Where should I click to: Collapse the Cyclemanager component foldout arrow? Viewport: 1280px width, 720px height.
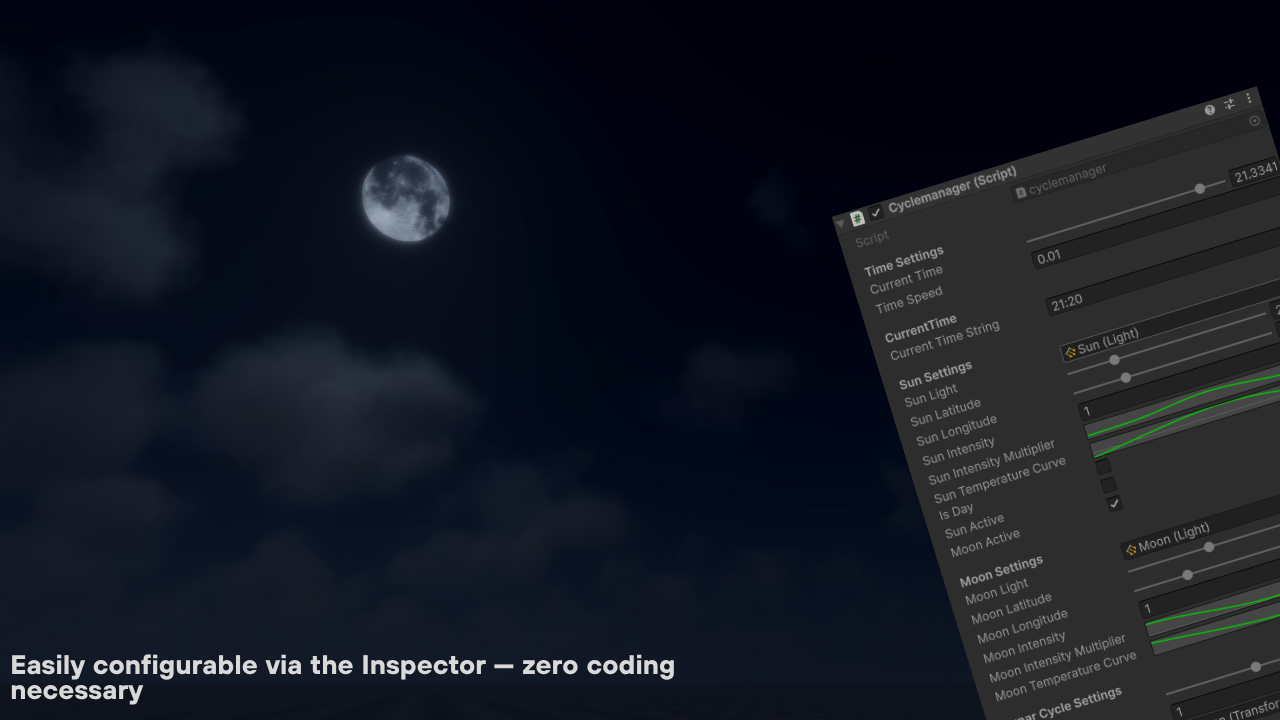[x=840, y=224]
